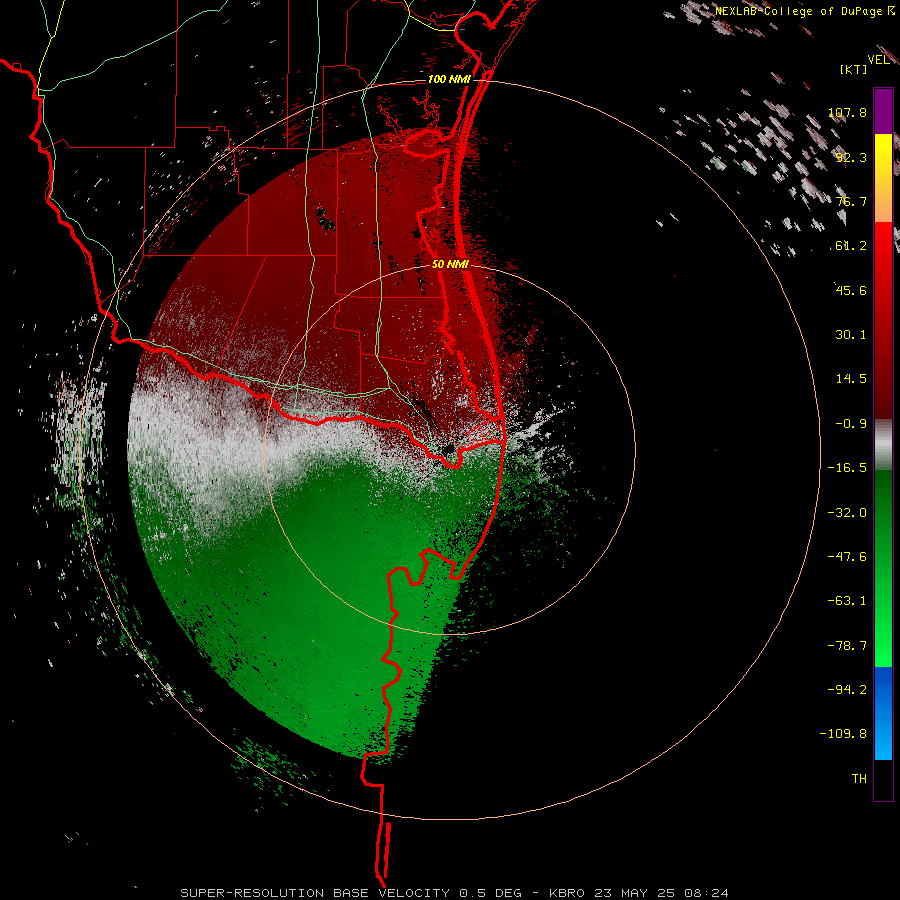
Task: Click the purple segment of velocity color bar
Action: click(883, 111)
